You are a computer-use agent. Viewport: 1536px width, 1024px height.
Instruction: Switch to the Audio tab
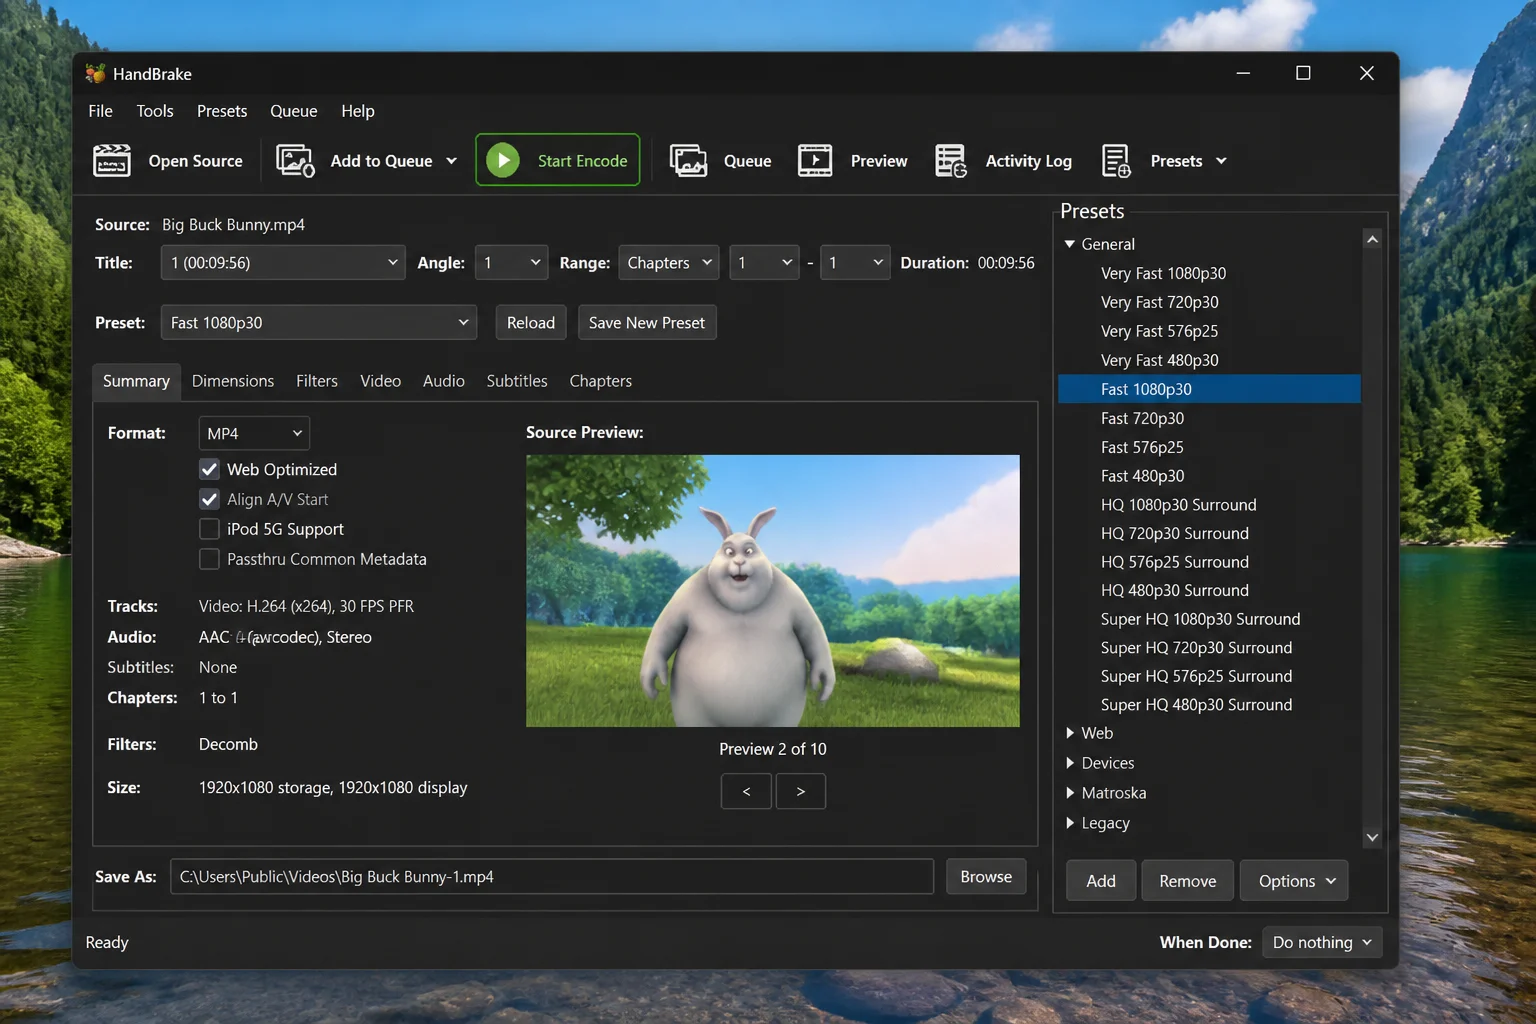[444, 381]
